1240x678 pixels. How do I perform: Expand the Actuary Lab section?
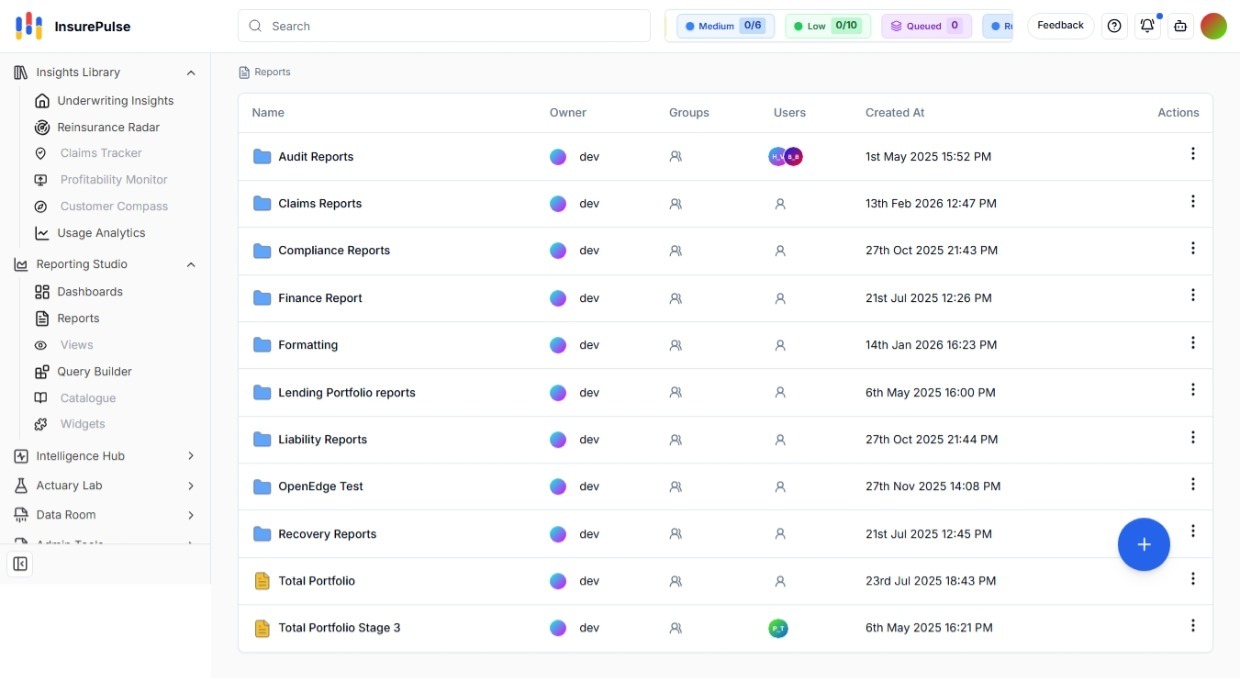[x=191, y=486]
